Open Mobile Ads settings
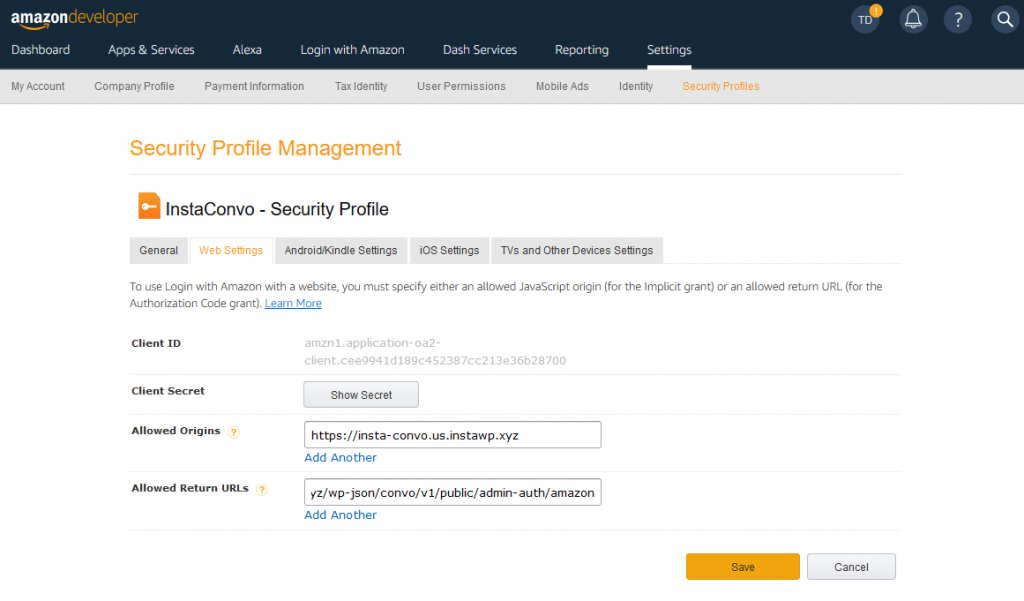 tap(562, 86)
